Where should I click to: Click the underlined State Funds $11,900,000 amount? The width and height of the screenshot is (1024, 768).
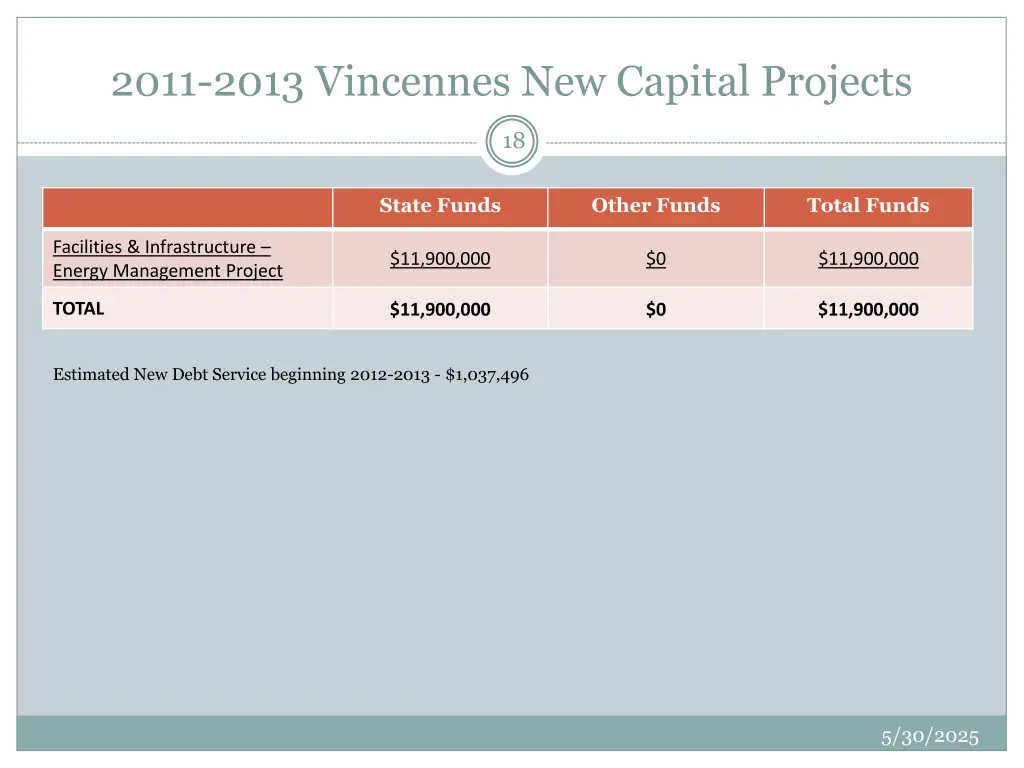pyautogui.click(x=440, y=259)
